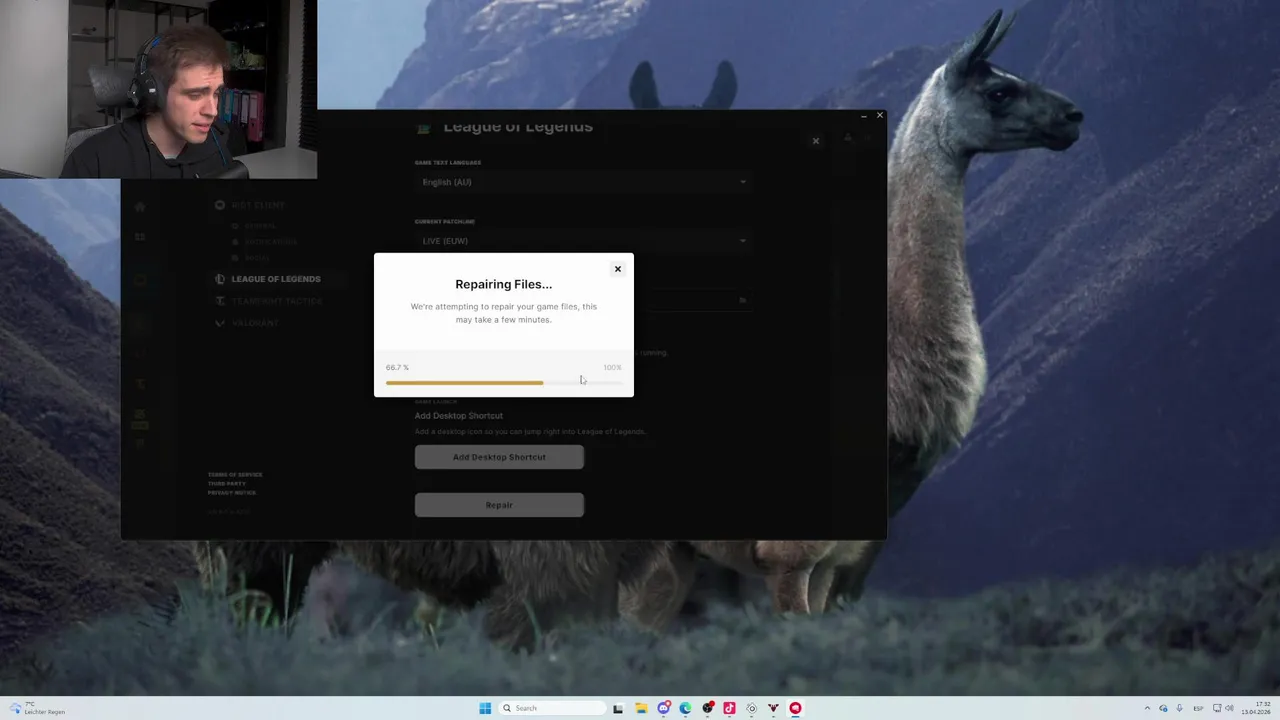
Task: Open the Windows Start menu
Action: [x=485, y=708]
